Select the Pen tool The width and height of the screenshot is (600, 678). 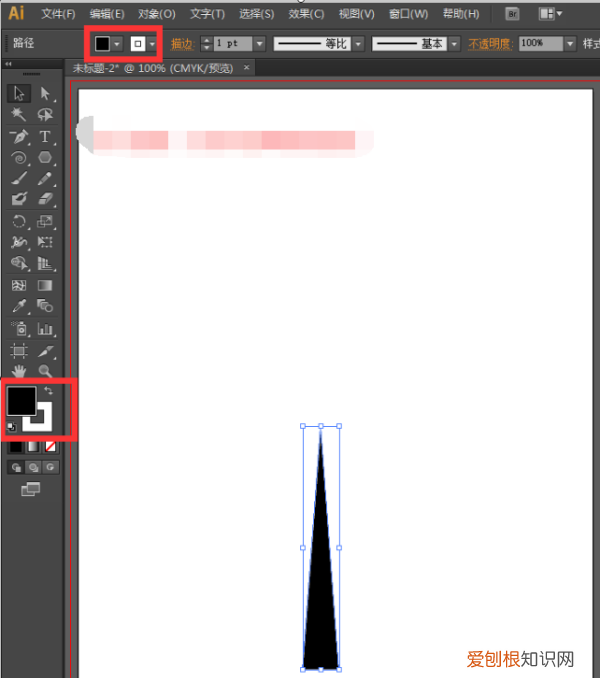(x=18, y=137)
